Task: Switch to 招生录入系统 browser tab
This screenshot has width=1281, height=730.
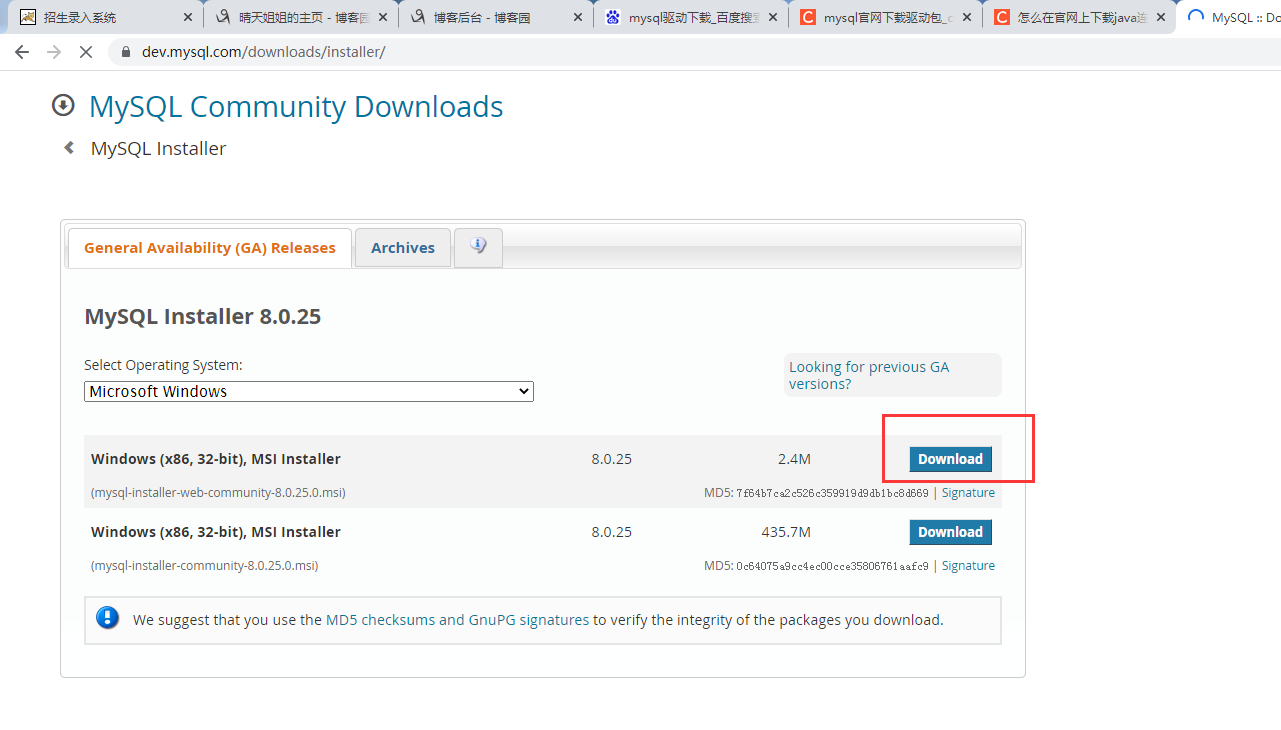Action: pos(105,17)
